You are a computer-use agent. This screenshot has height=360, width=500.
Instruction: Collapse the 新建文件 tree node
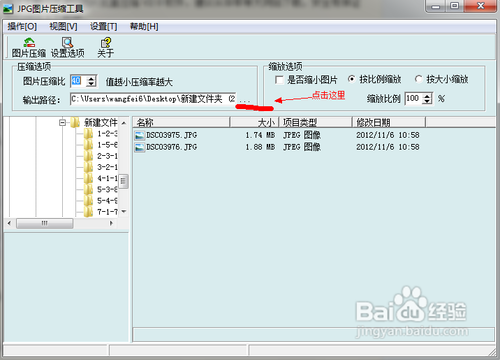coord(62,123)
